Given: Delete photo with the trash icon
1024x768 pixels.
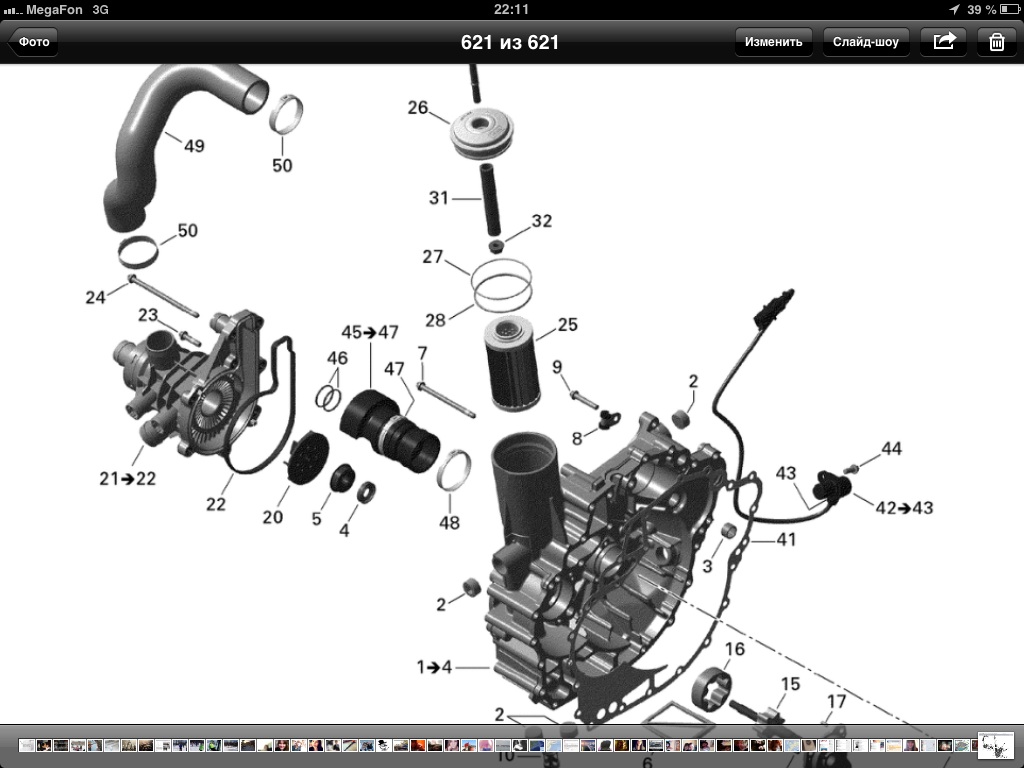Looking at the screenshot, I should click(996, 42).
